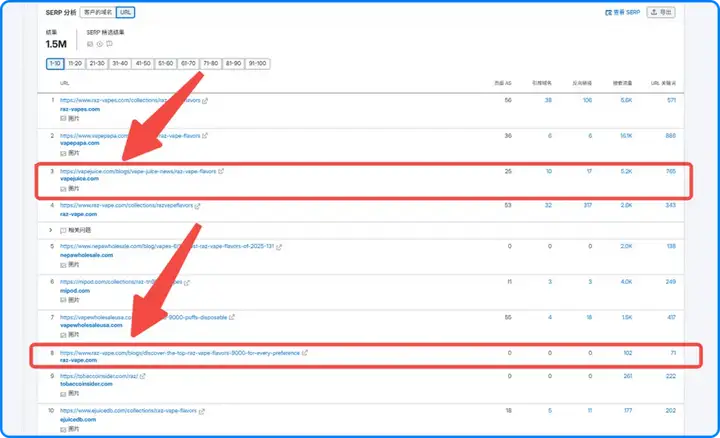Image resolution: width=720 pixels, height=438 pixels.
Task: Open external link icon for vapejuice.com URL
Action: 221,171
